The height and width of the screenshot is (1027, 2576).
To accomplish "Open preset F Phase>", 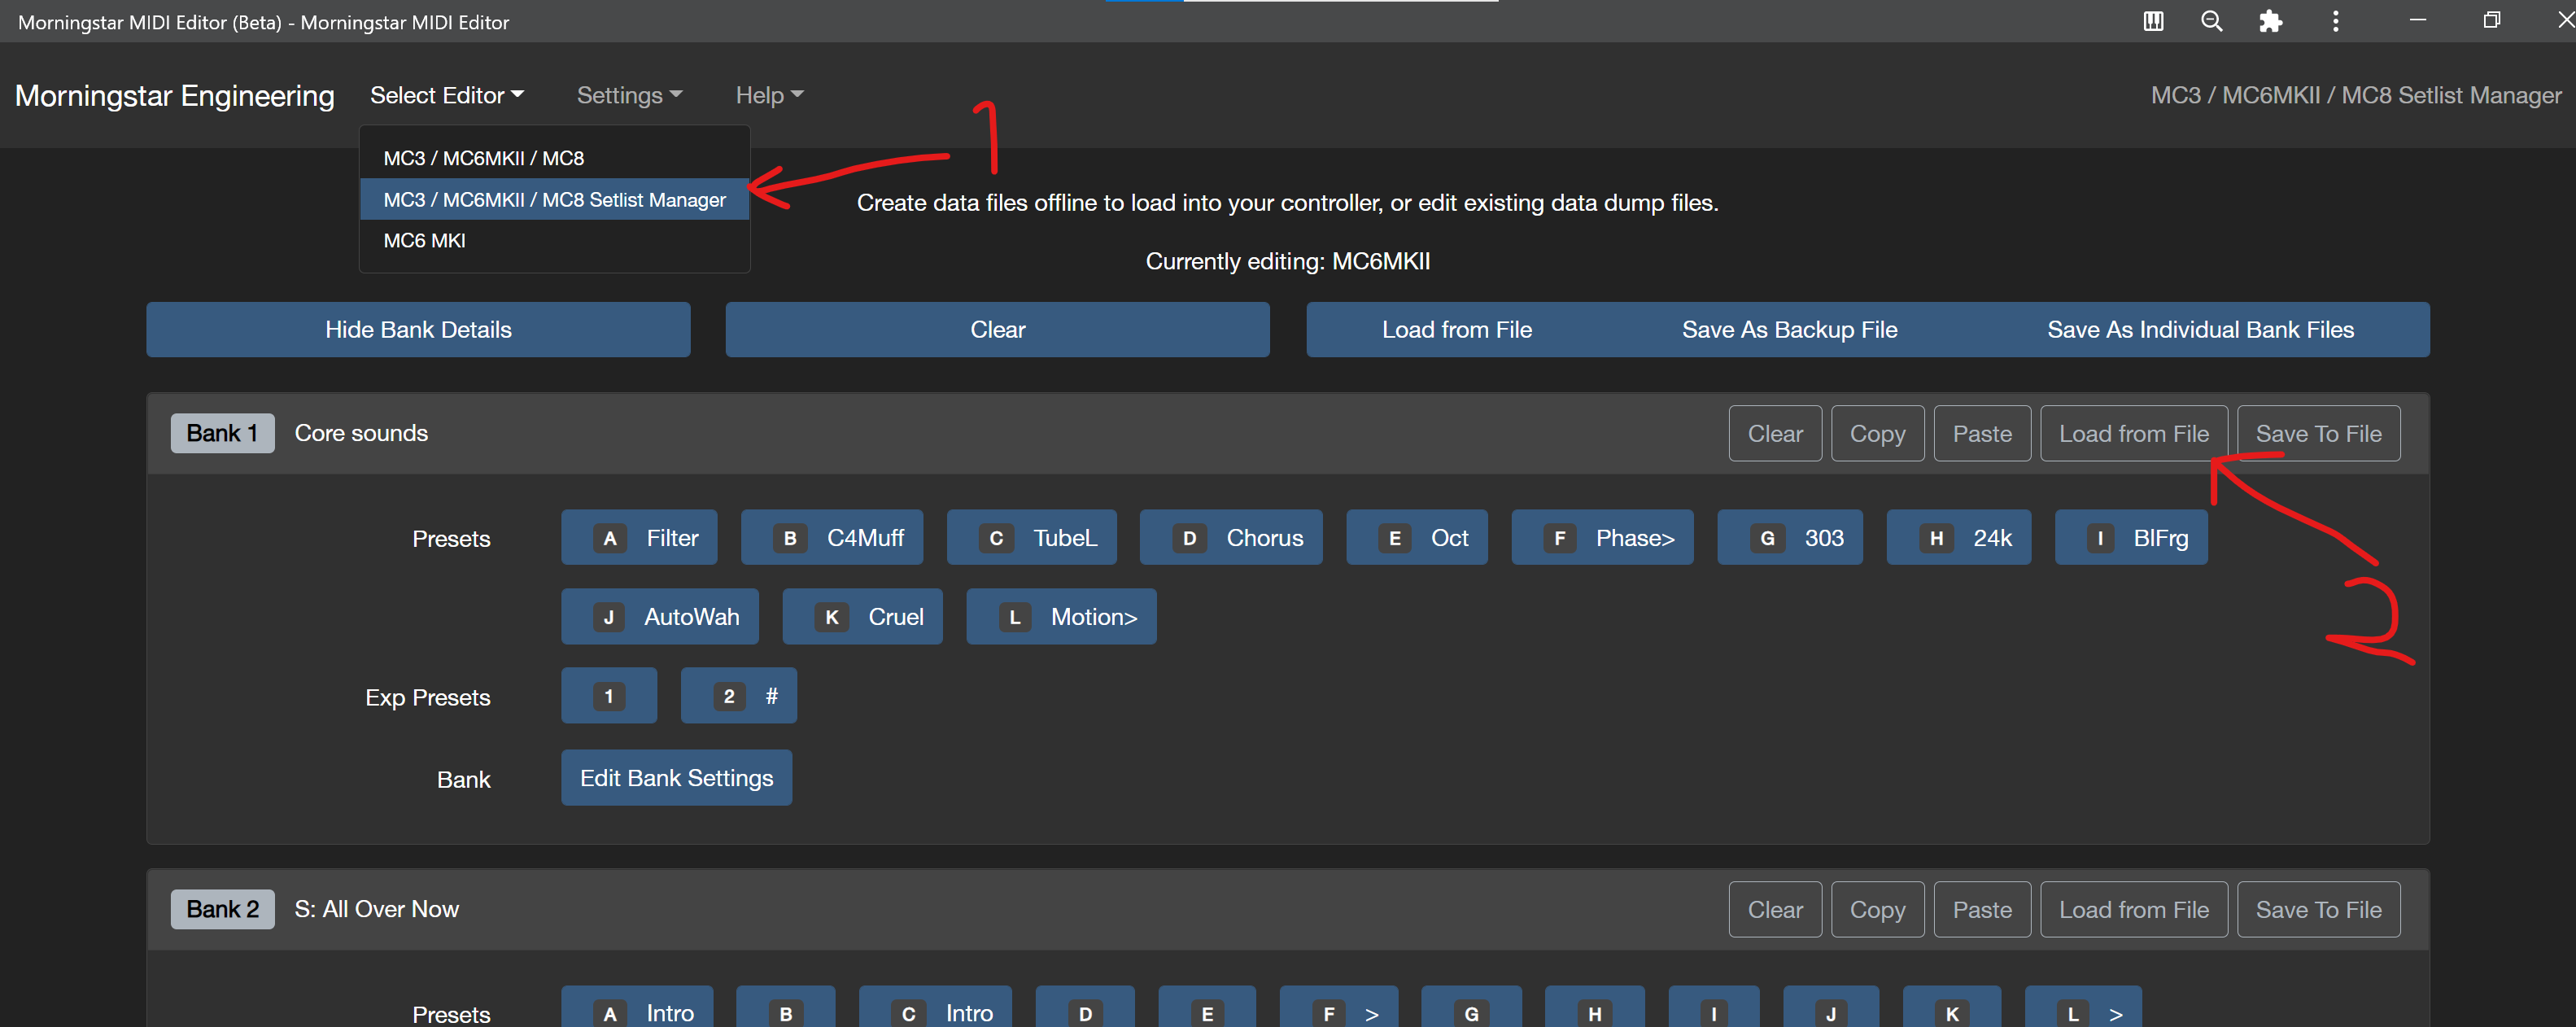I will click(1602, 537).
